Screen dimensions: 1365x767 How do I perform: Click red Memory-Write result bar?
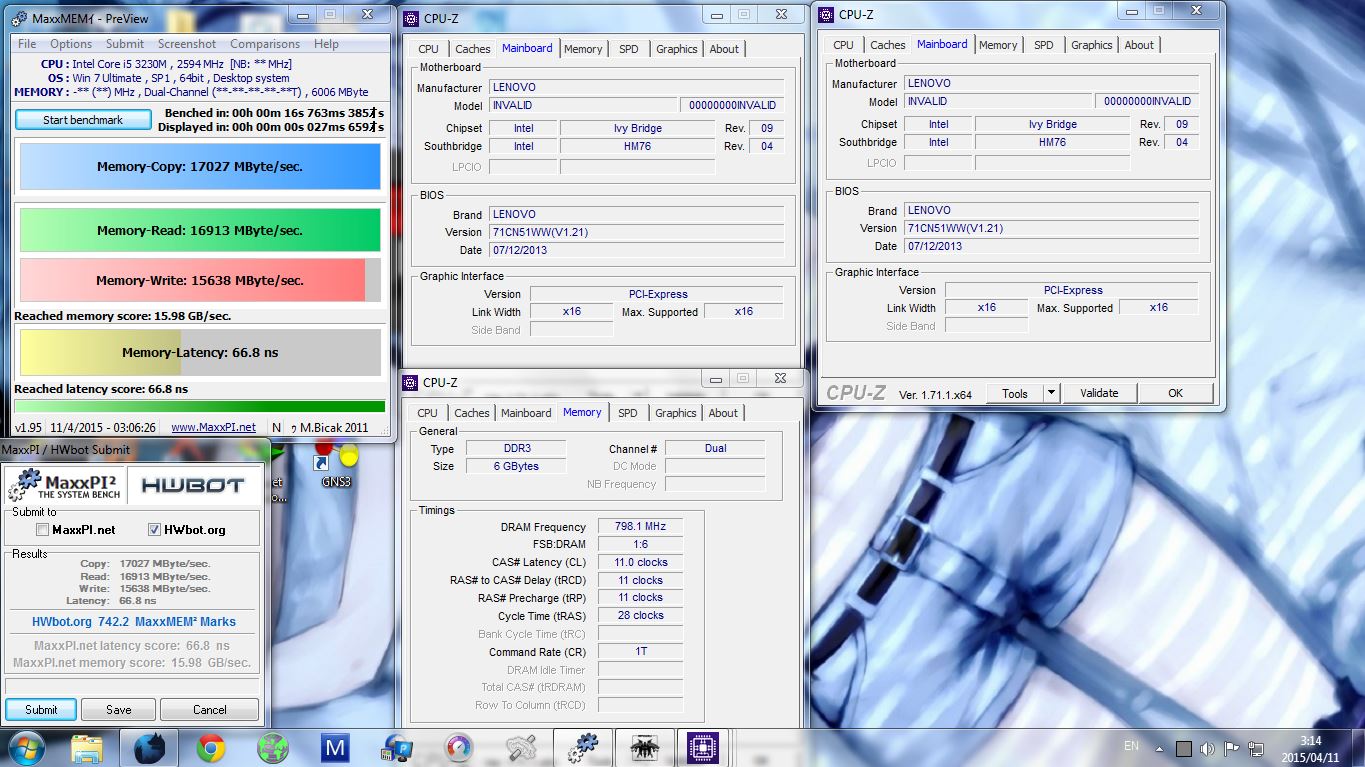(x=200, y=280)
